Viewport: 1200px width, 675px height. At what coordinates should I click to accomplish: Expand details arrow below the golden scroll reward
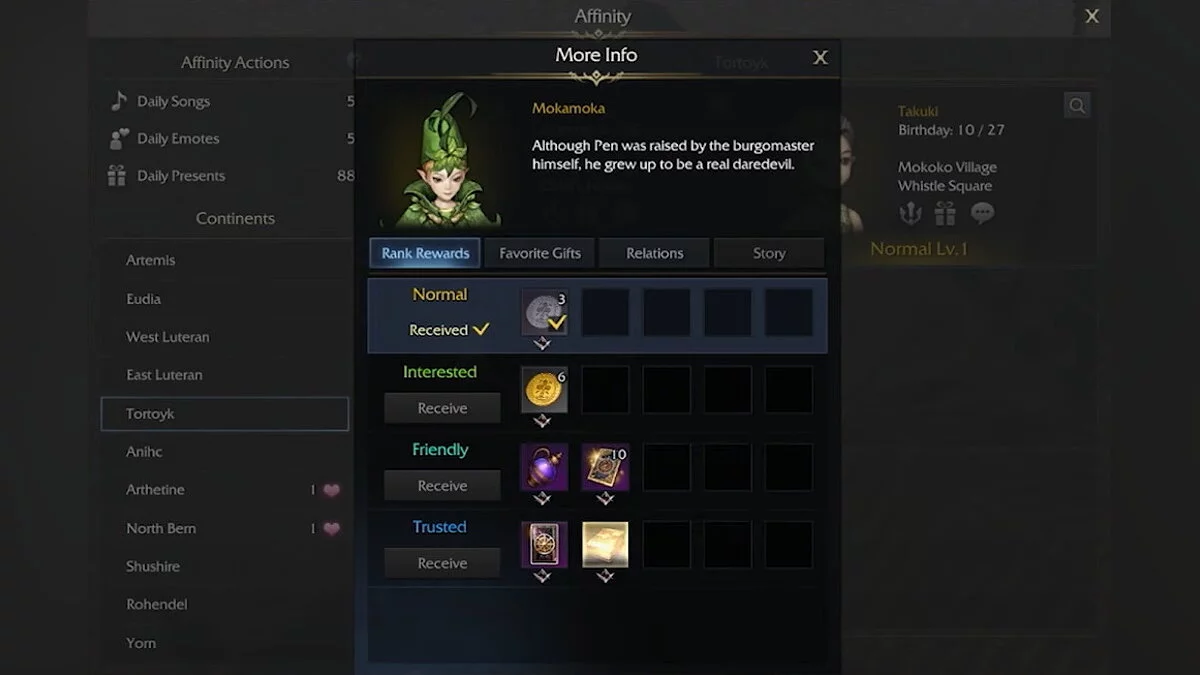pyautogui.click(x=604, y=576)
